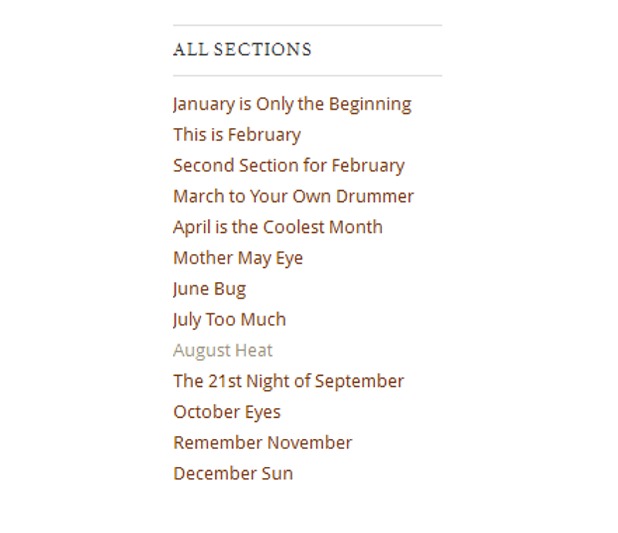
Task: Select the "Remember November" link
Action: 262,443
